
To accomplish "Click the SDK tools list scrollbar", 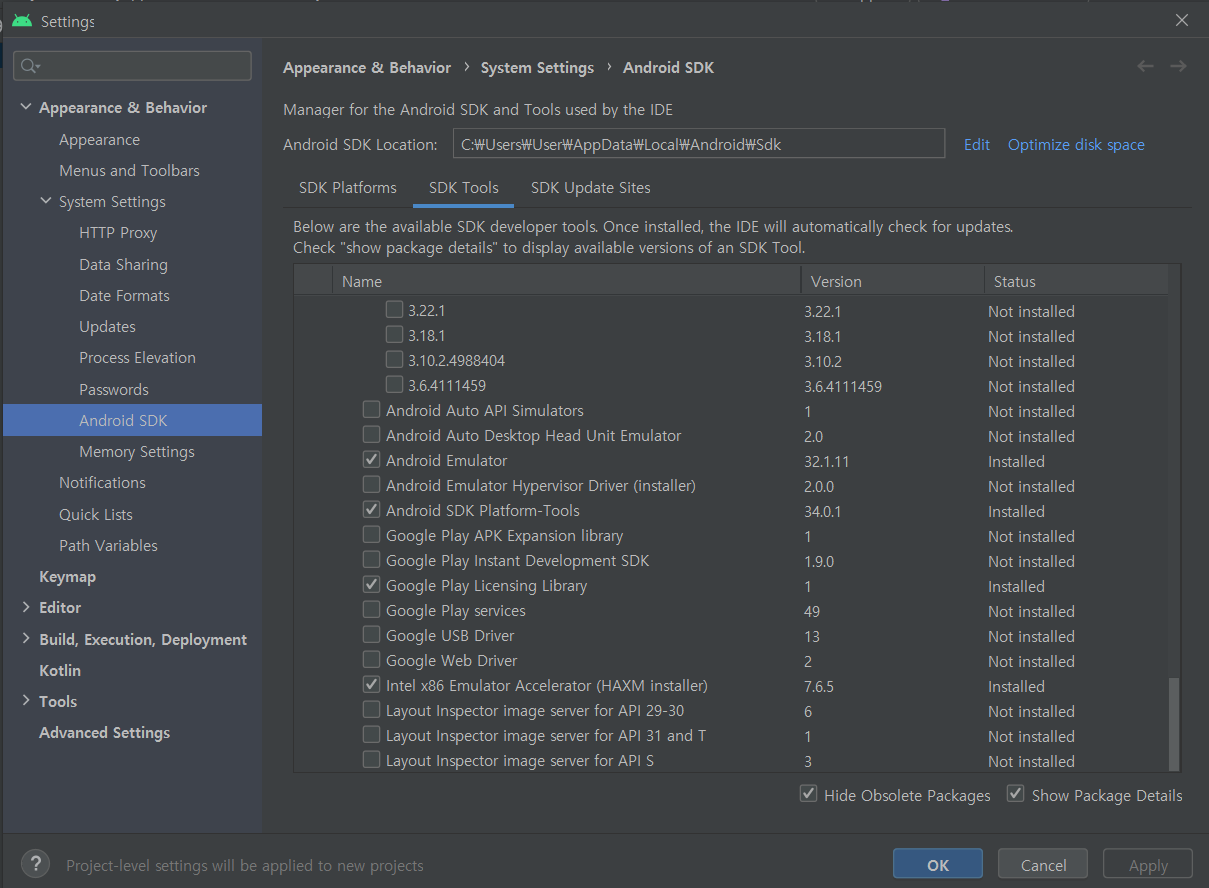I will point(1174,725).
